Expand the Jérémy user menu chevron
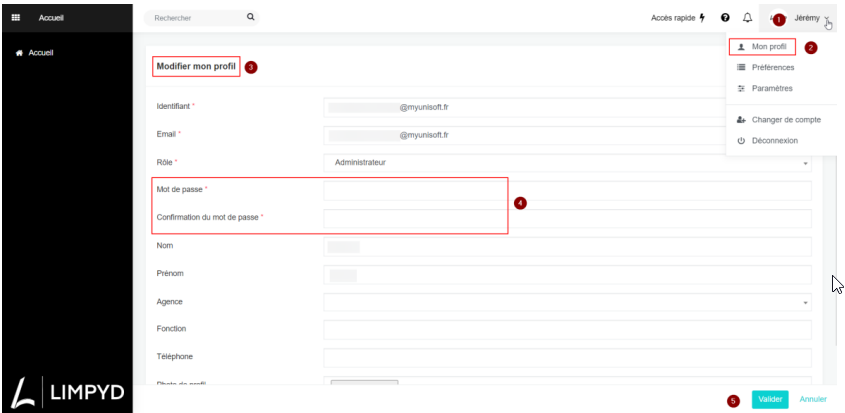Viewport: 845px width, 413px height. pyautogui.click(x=826, y=18)
